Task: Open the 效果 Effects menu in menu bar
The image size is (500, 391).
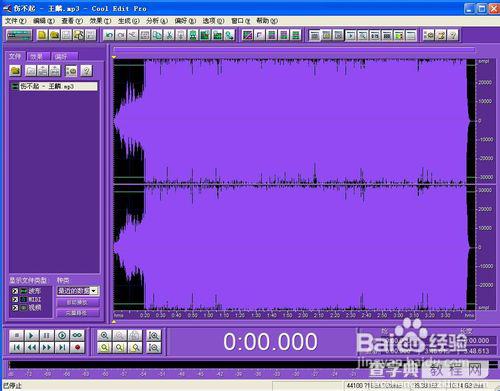Action: click(x=100, y=21)
